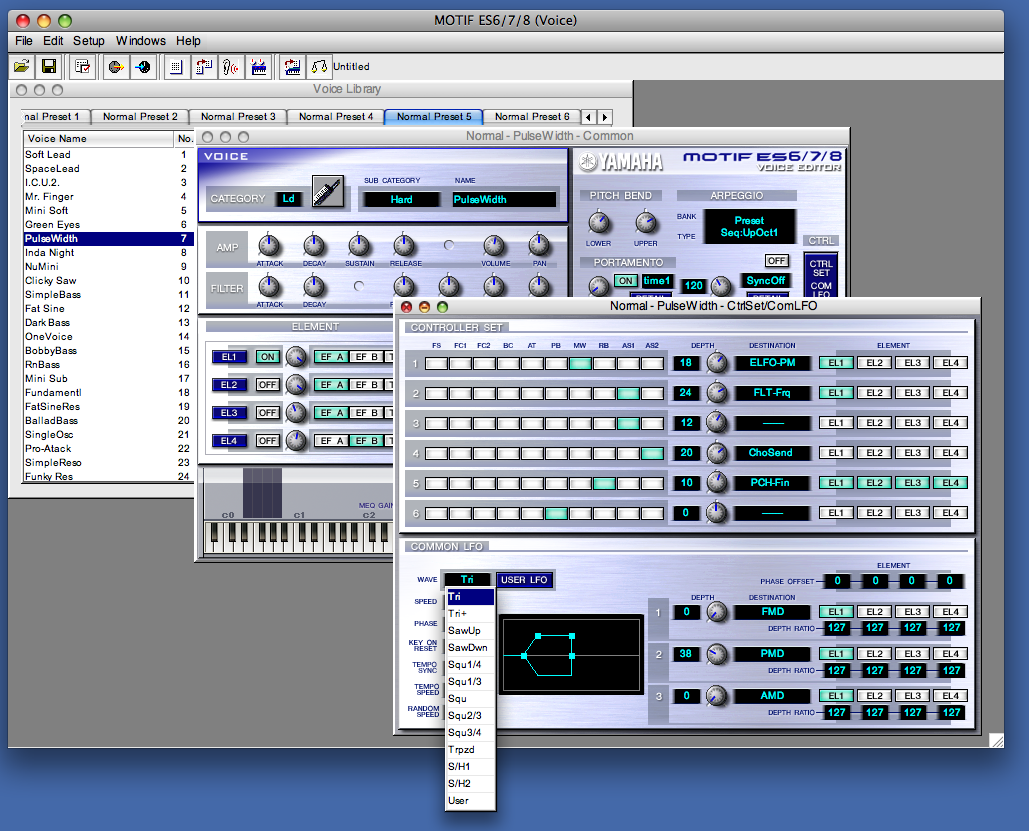The height and width of the screenshot is (831, 1029).
Task: Click EF B button for EL4
Action: 366,440
